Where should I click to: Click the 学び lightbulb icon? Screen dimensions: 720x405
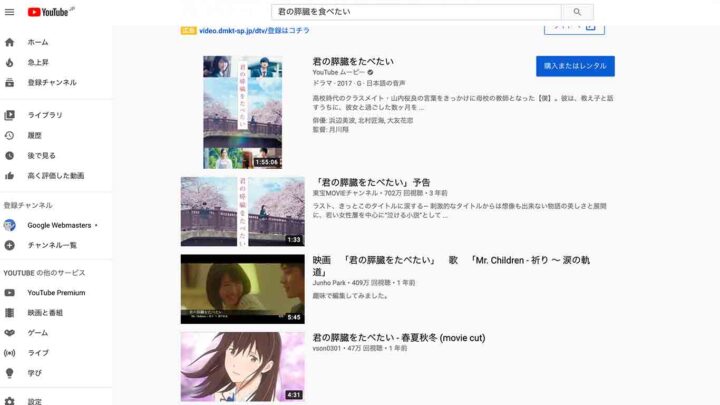tap(10, 373)
